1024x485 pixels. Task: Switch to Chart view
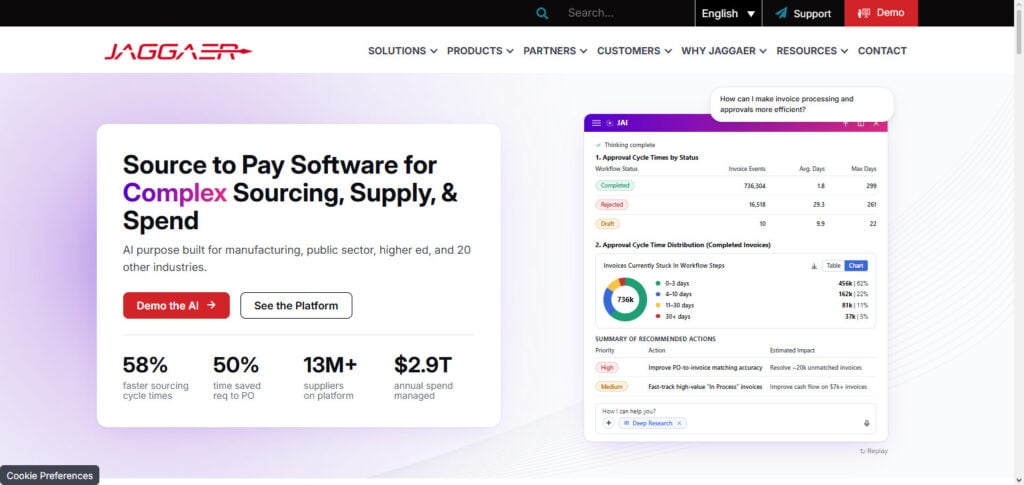coord(856,266)
